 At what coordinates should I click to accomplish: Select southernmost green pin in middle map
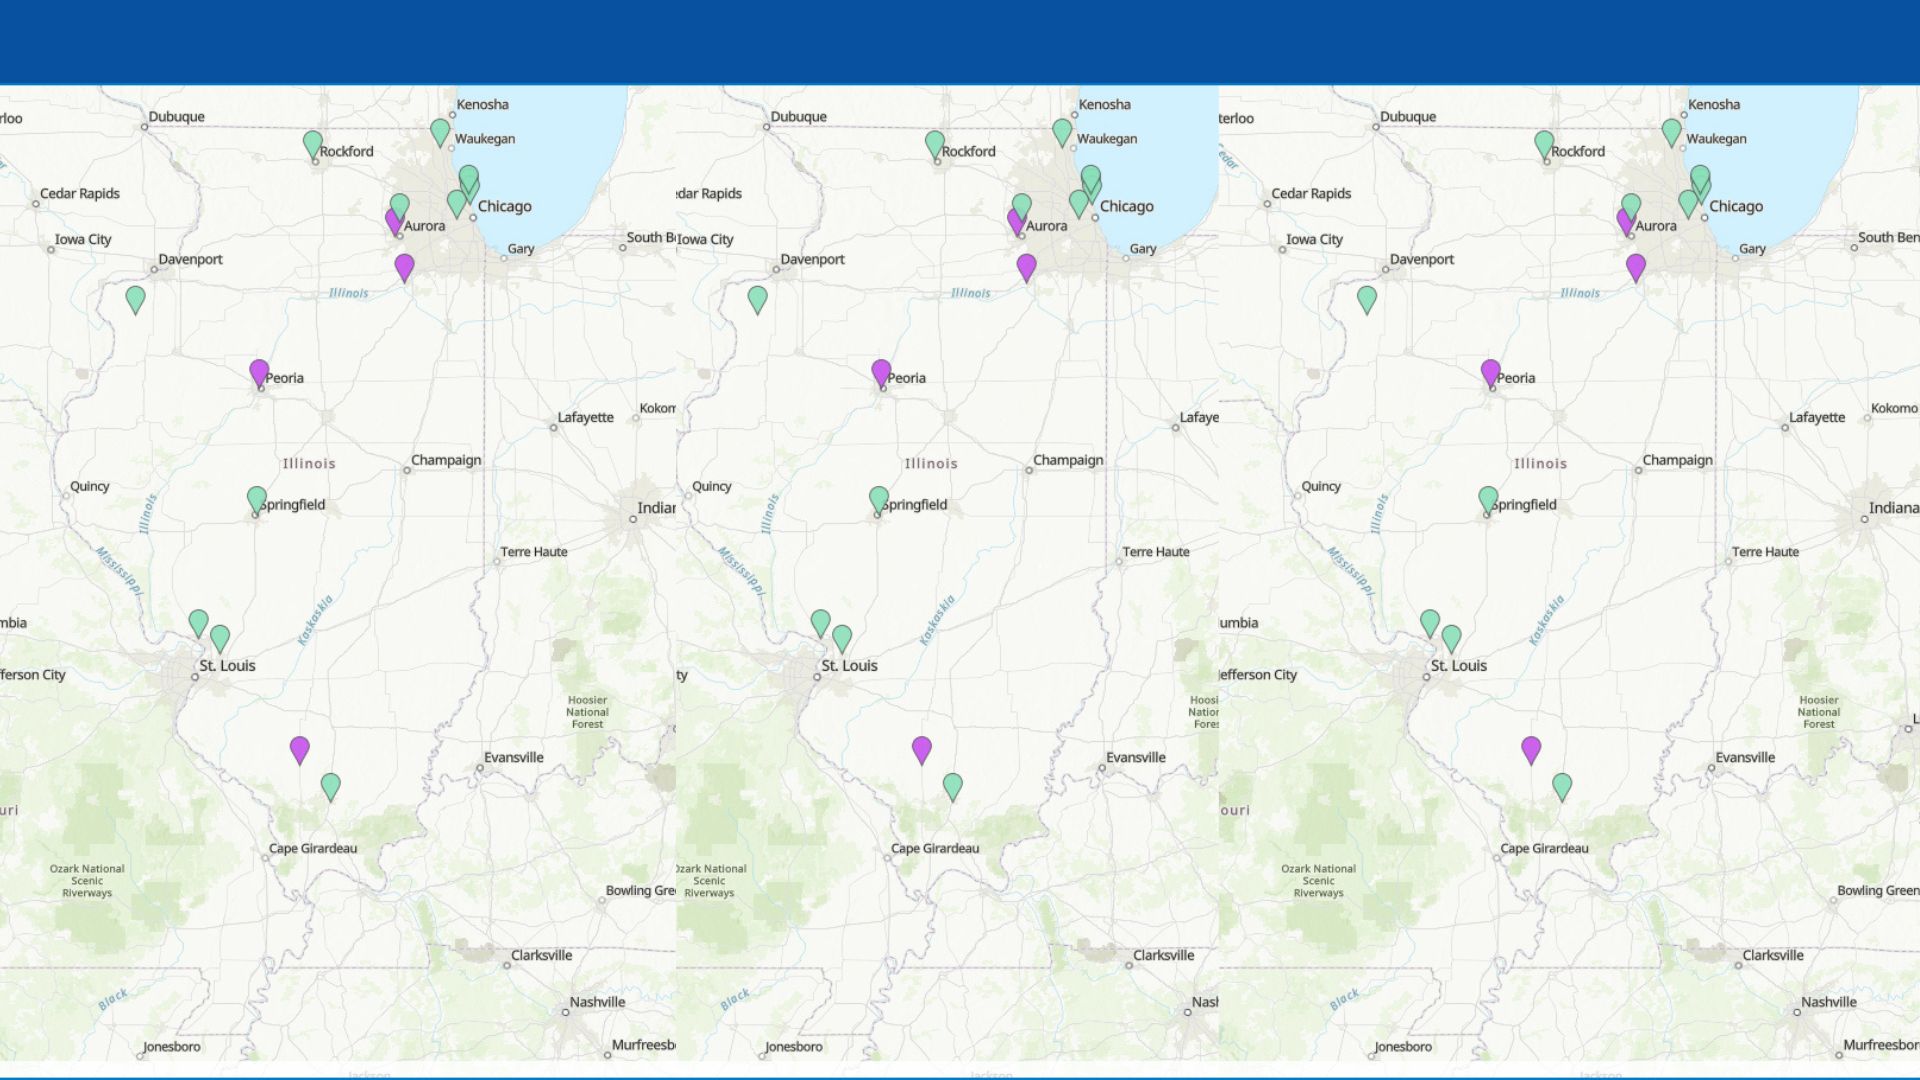(953, 787)
